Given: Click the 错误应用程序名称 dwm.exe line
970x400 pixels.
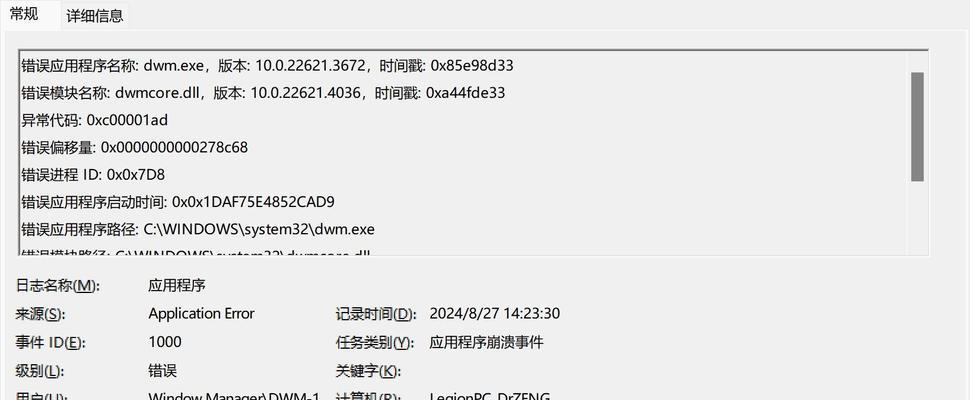Looking at the screenshot, I should click(267, 66).
